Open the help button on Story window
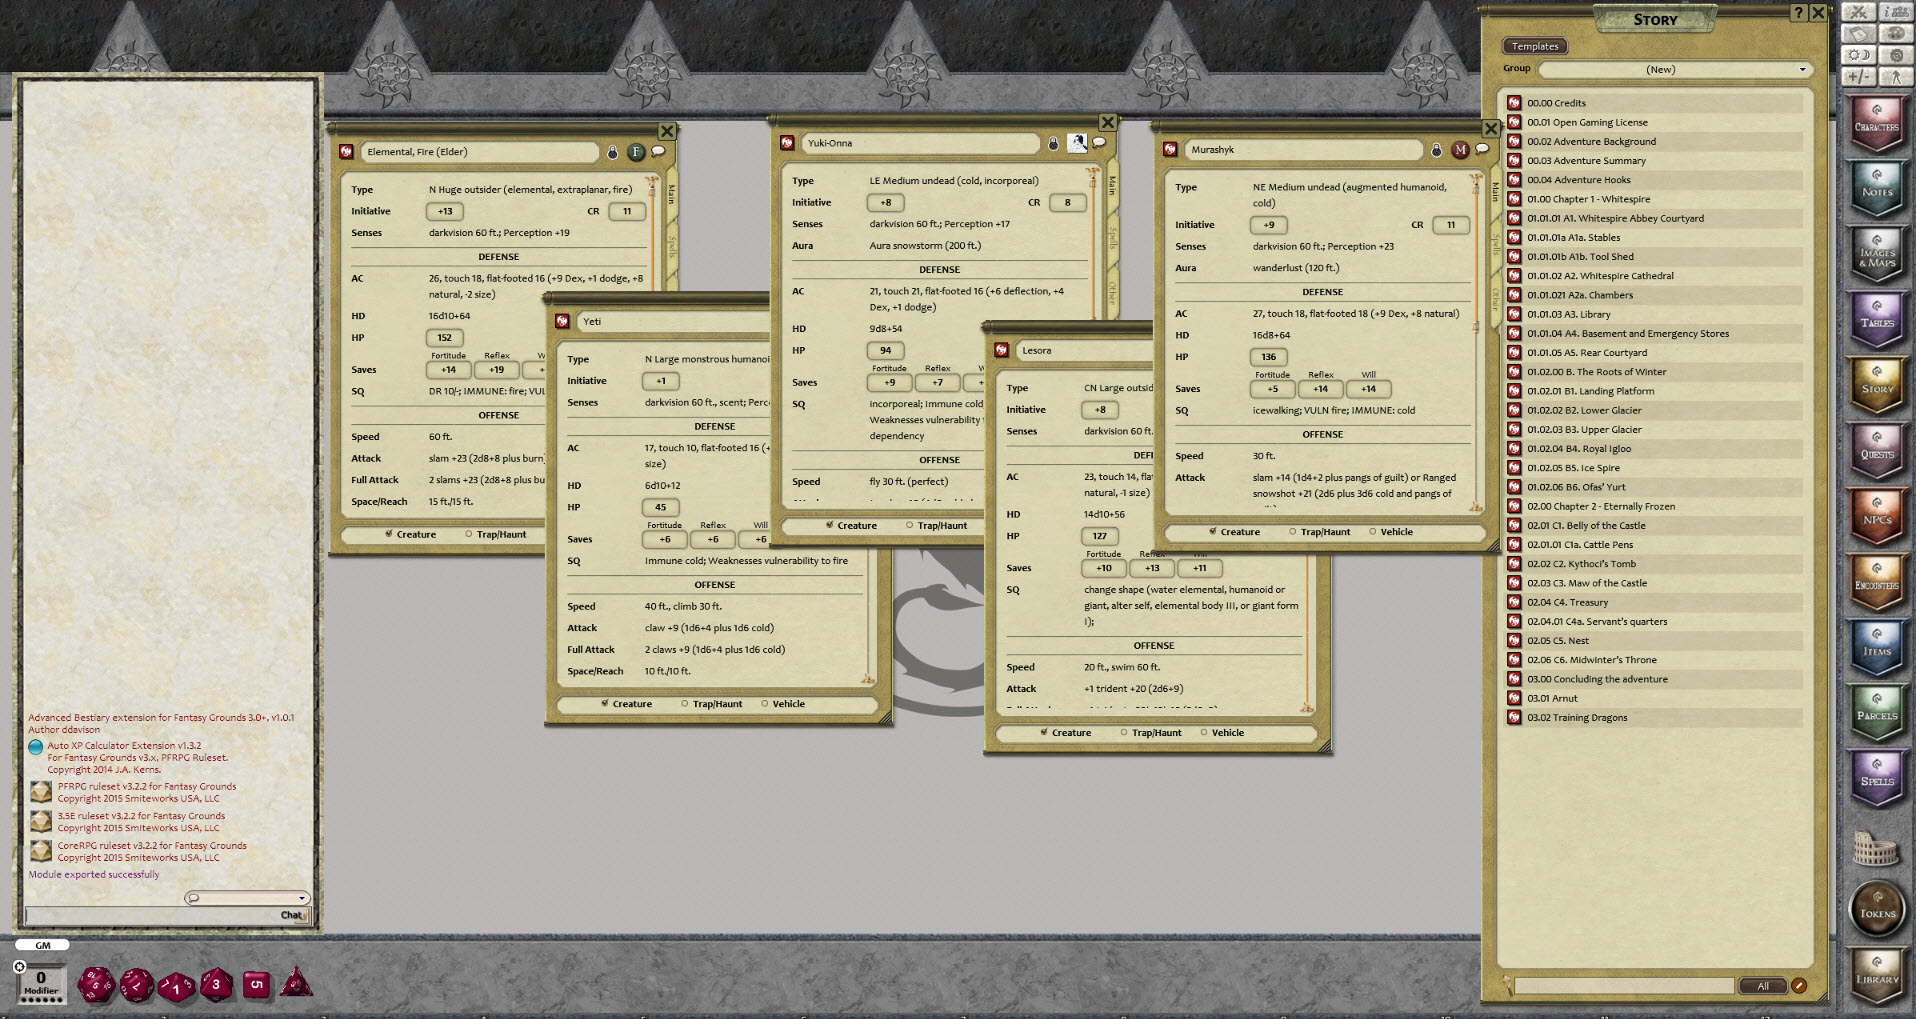1916x1019 pixels. click(x=1798, y=13)
